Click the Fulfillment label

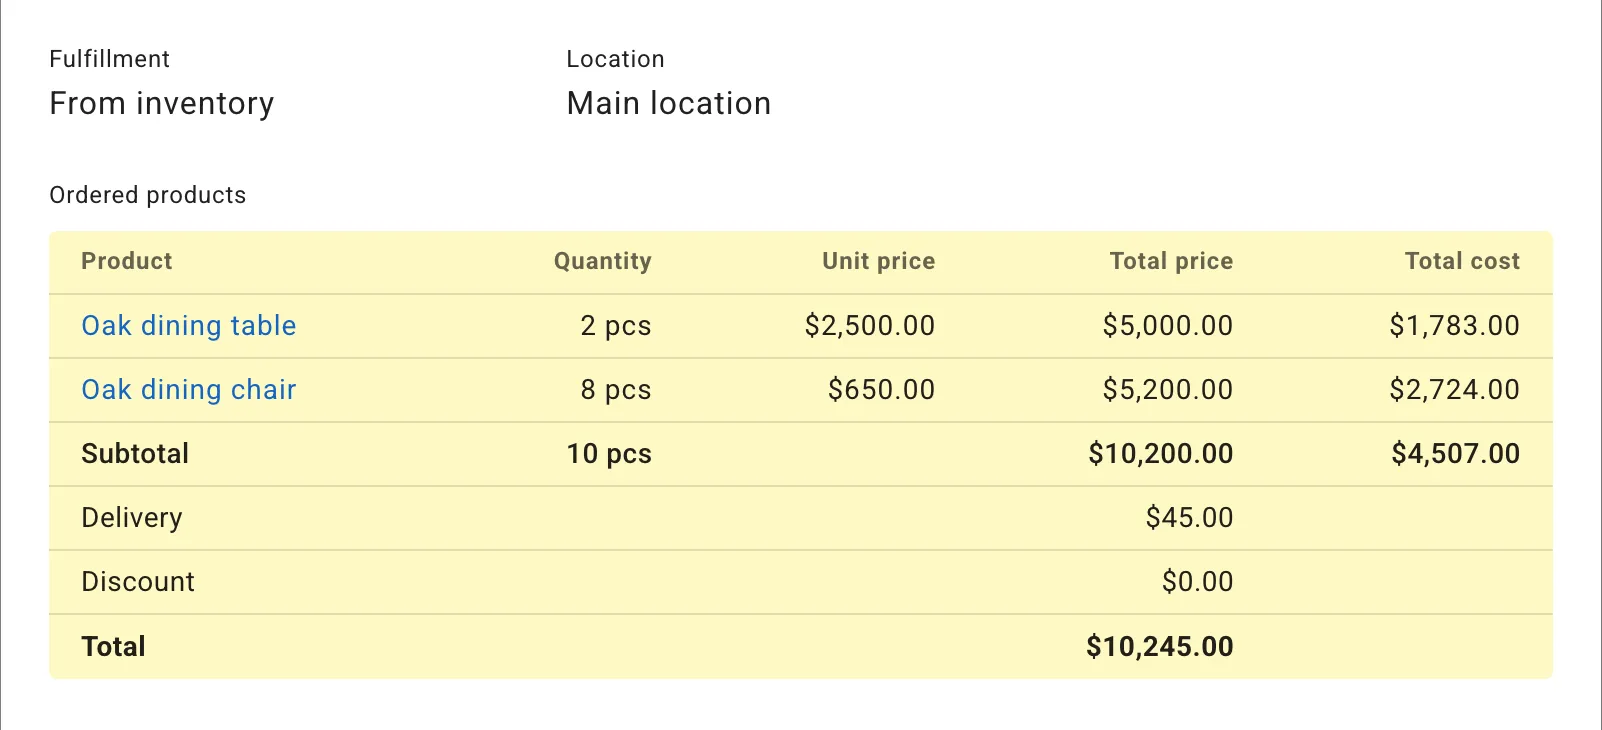[110, 58]
